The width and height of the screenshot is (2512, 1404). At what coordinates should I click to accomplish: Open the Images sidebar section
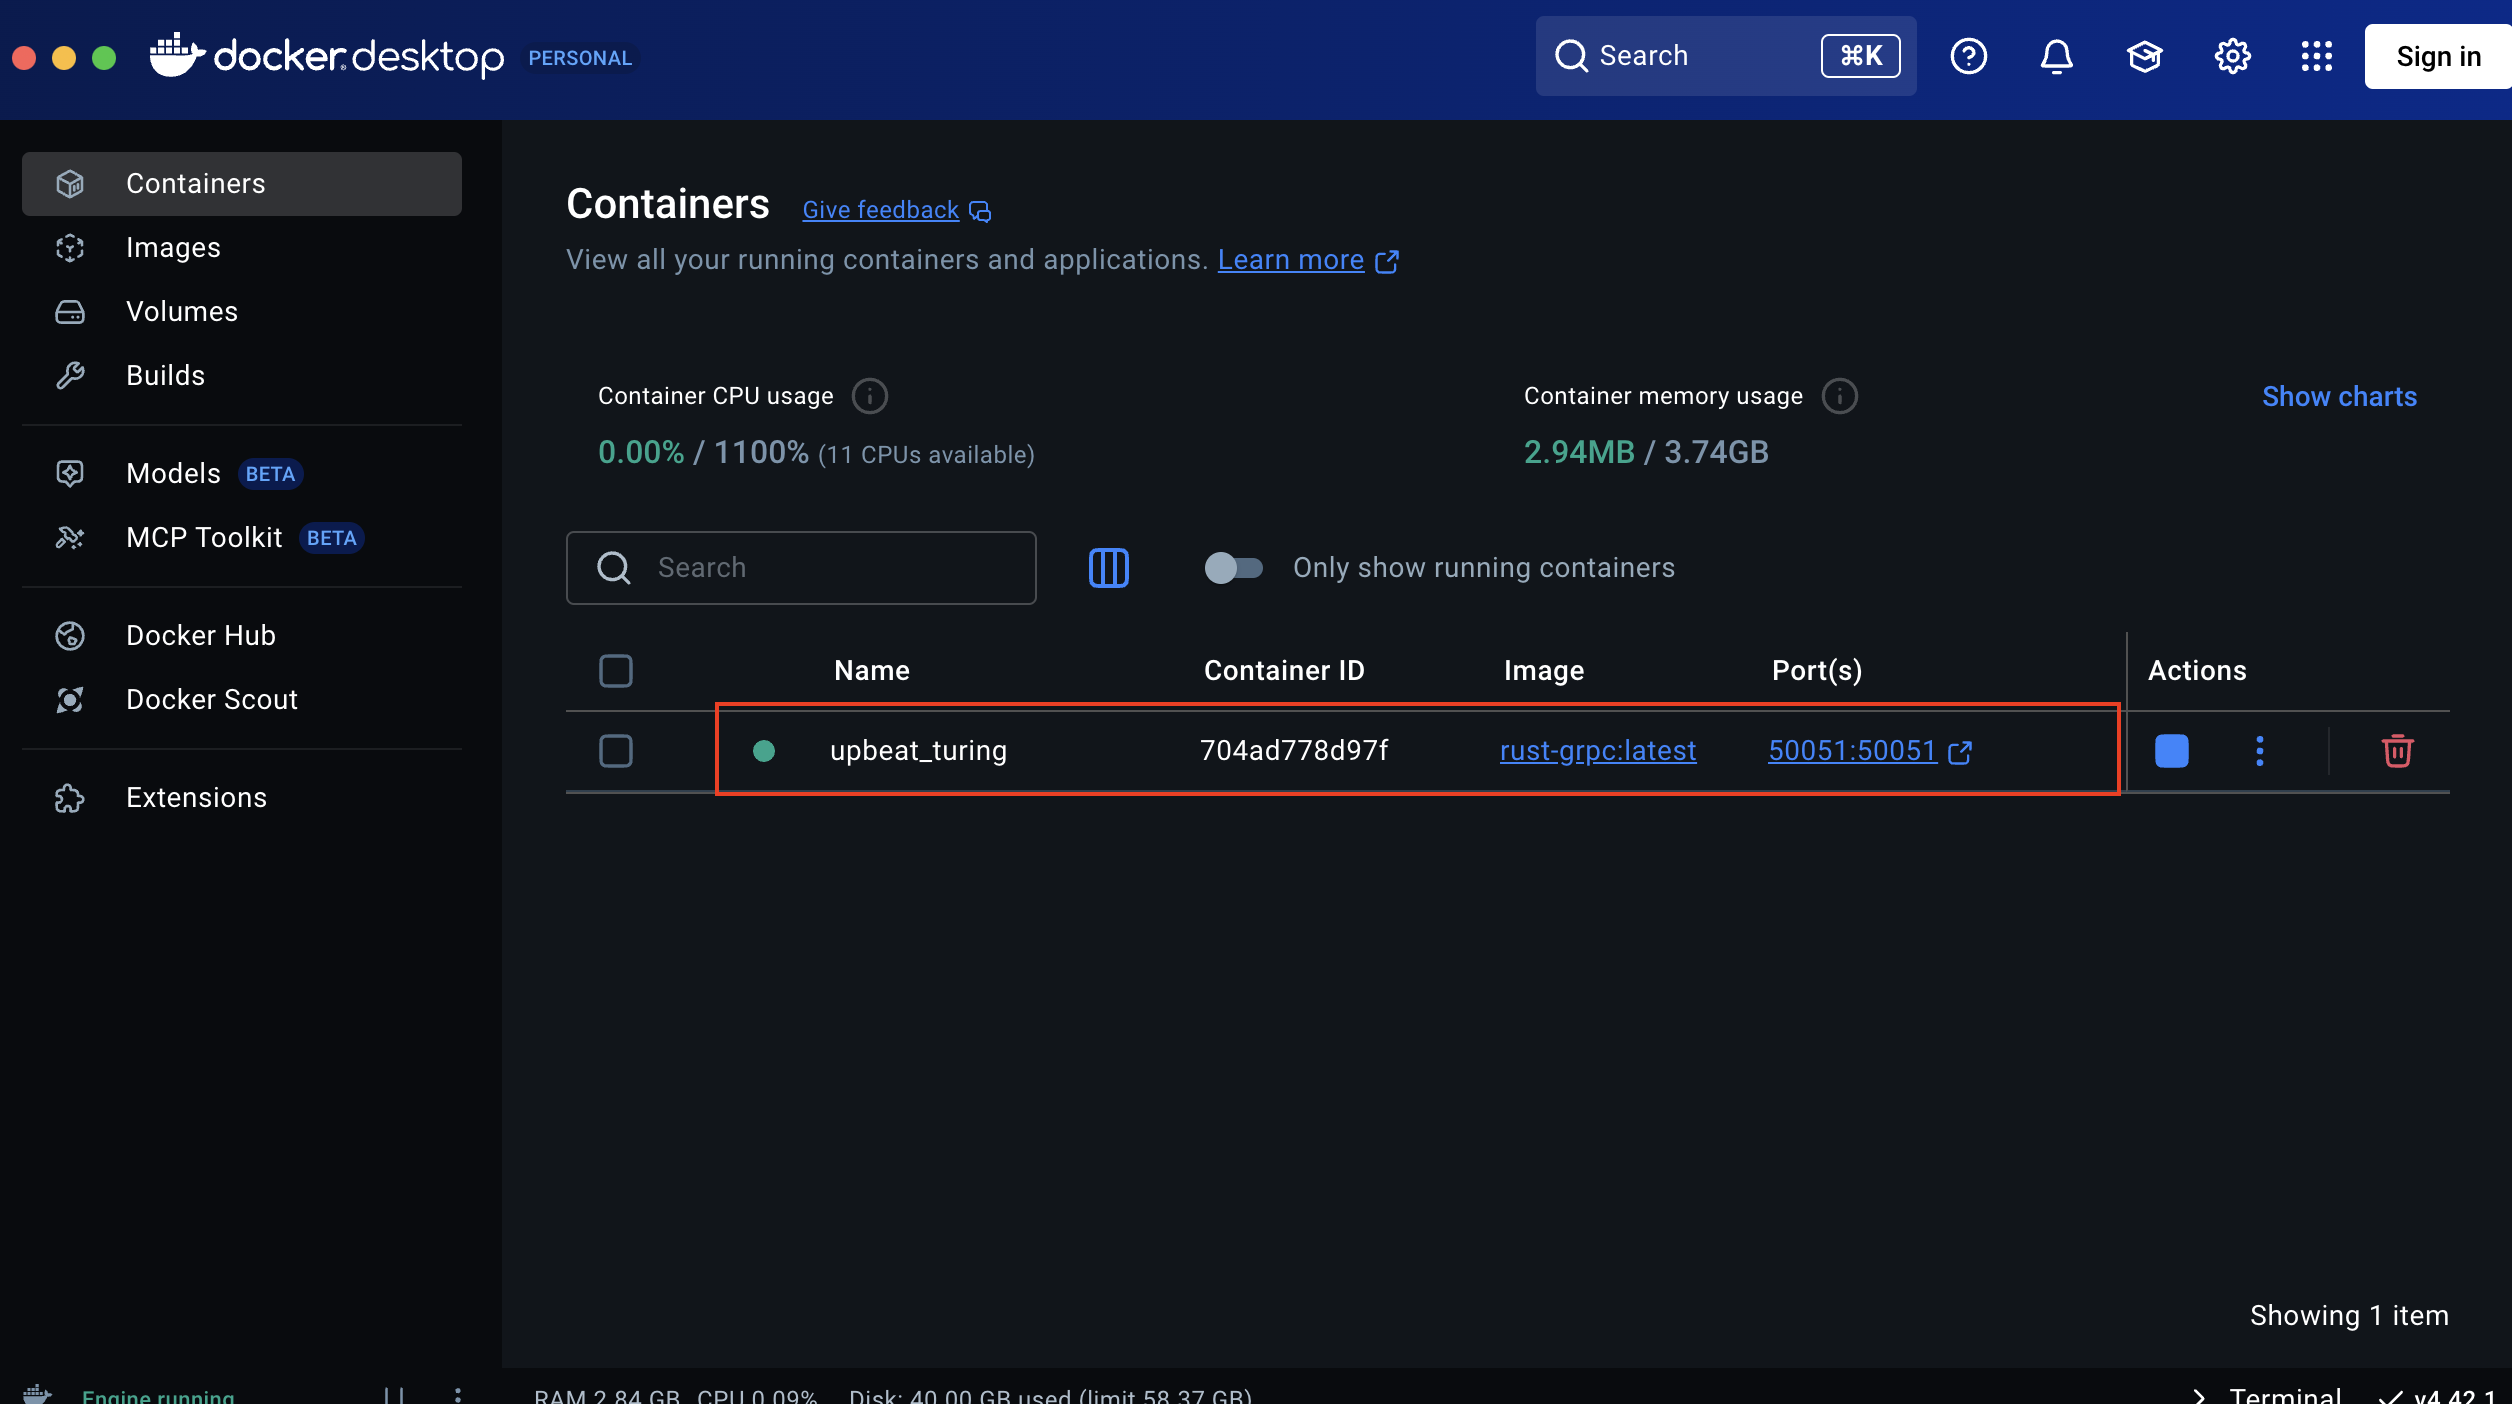242,248
